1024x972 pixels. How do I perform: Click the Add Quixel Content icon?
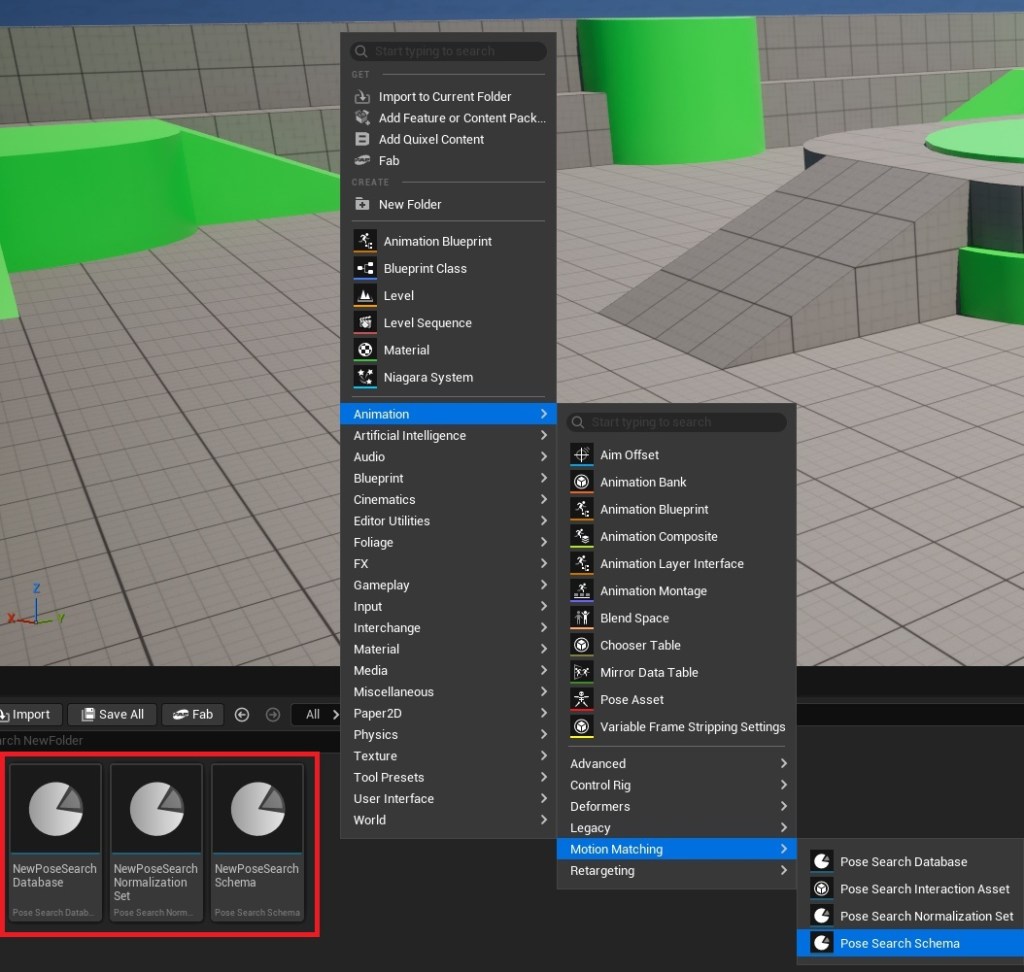[x=362, y=140]
